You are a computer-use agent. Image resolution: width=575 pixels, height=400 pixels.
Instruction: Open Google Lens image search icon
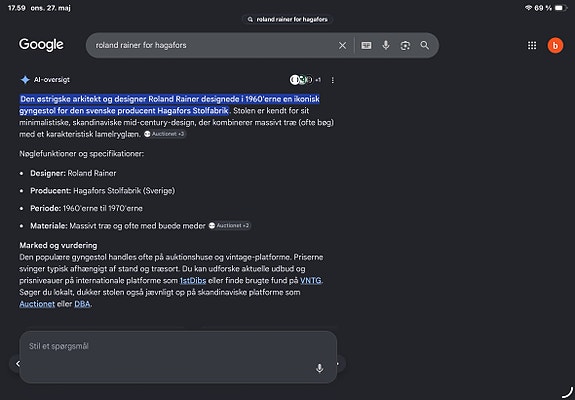coord(405,45)
